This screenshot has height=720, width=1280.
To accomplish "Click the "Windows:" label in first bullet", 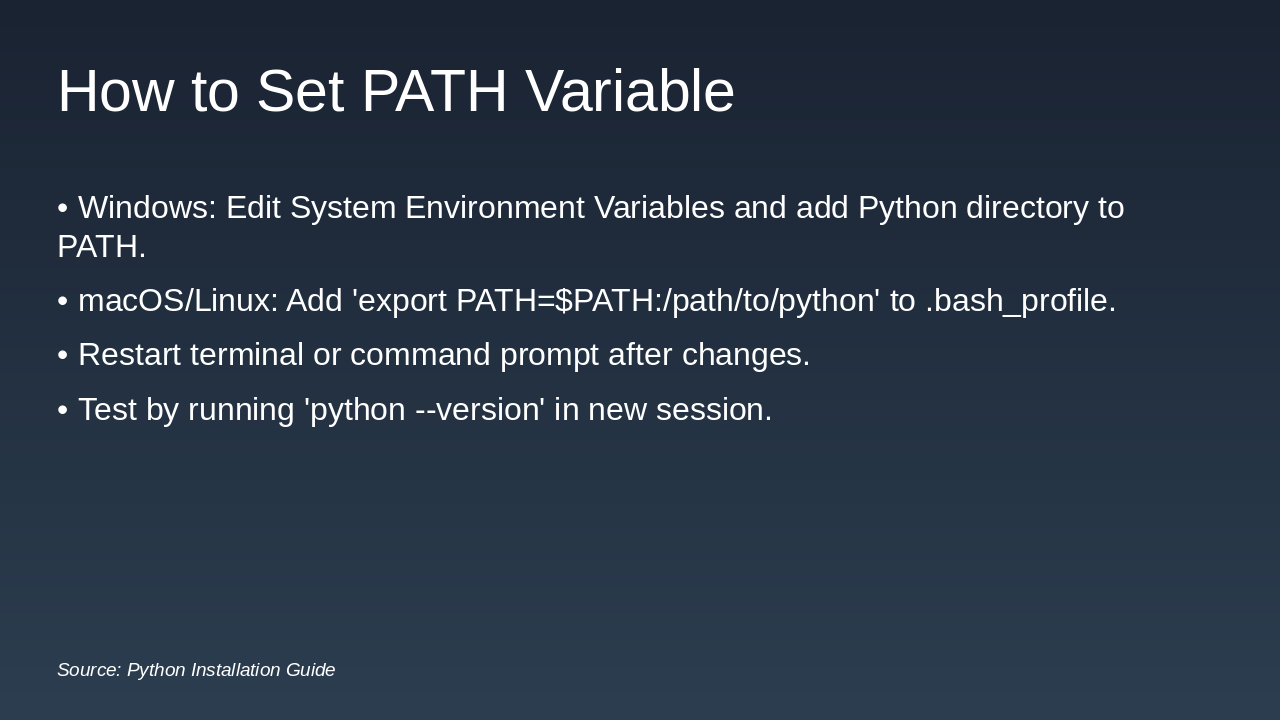I will point(147,208).
